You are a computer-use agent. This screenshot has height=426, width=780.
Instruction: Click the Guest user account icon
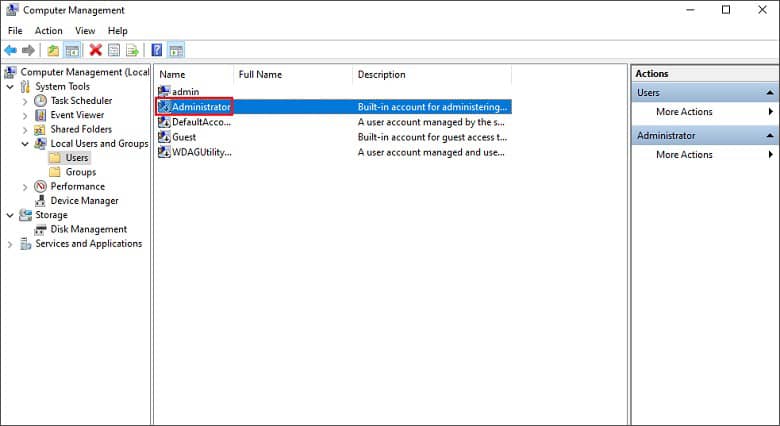click(x=164, y=137)
